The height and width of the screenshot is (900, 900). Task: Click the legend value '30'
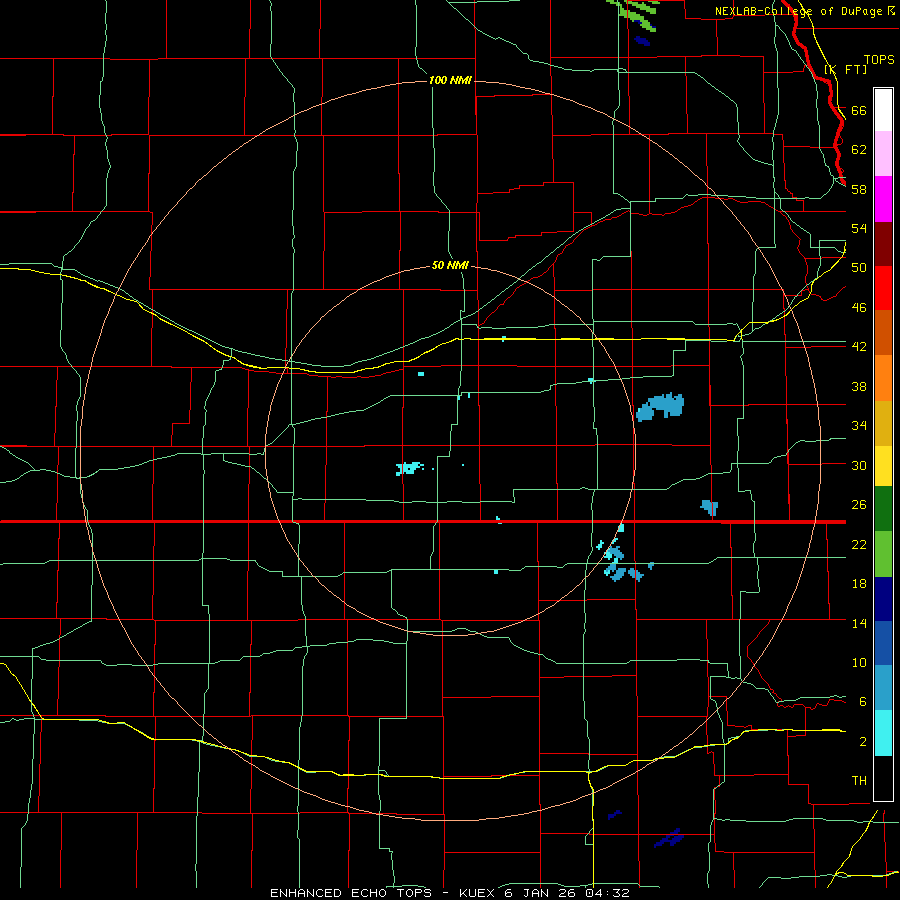[x=859, y=465]
